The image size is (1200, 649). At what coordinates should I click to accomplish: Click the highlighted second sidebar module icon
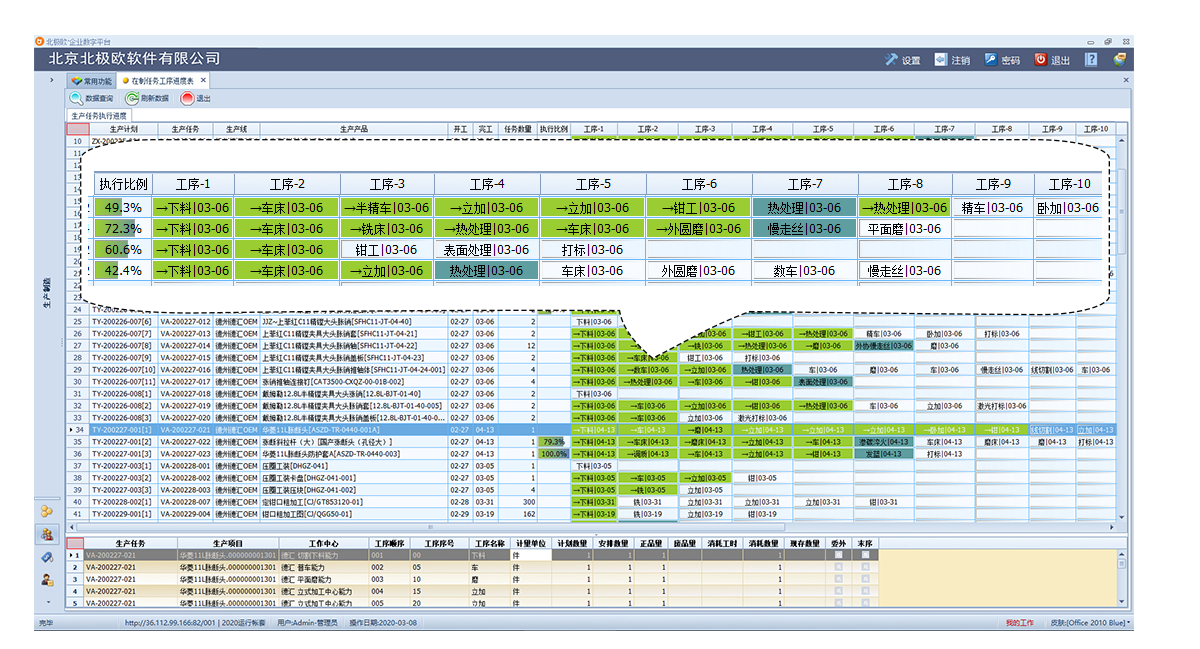tap(46, 534)
